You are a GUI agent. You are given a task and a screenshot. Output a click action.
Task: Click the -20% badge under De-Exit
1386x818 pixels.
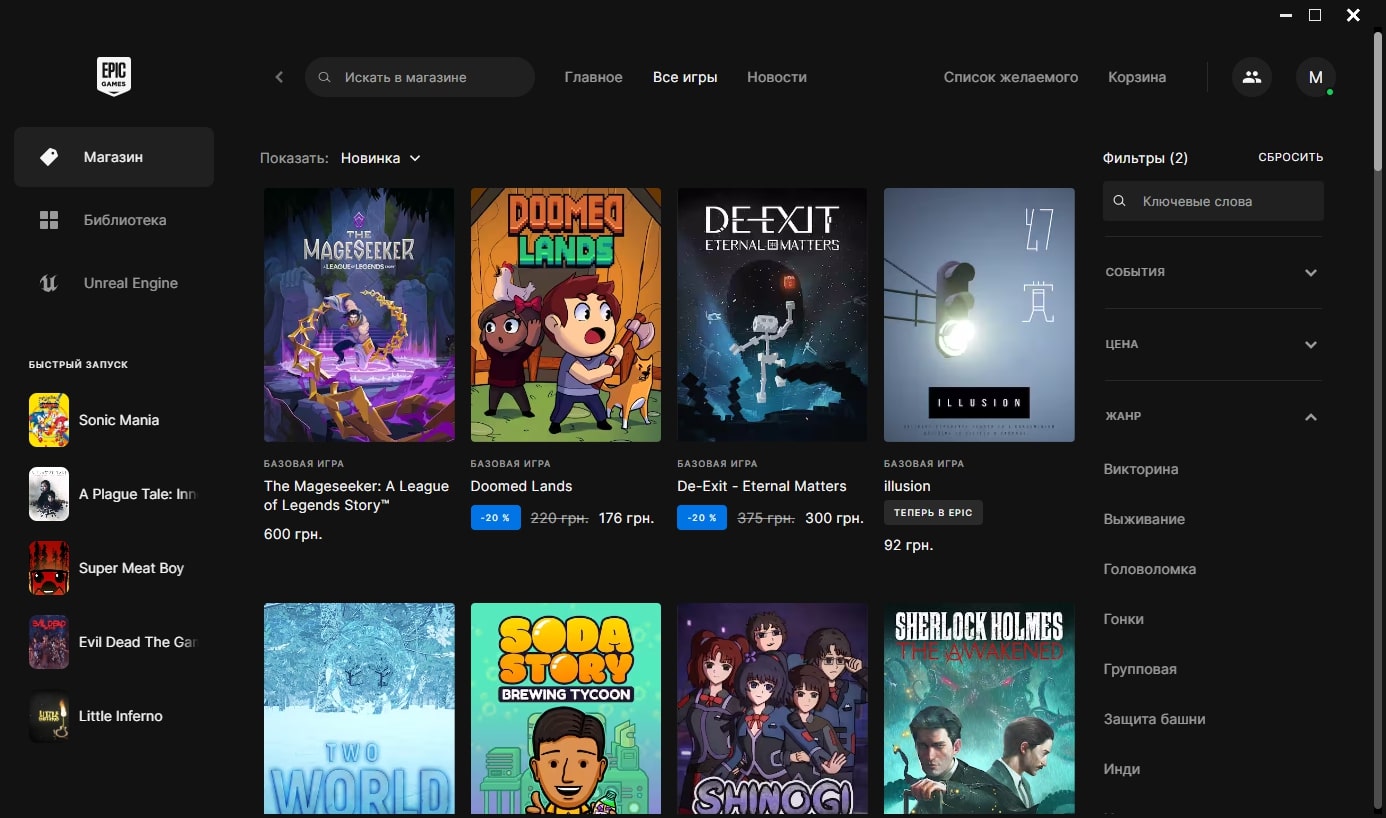pos(702,518)
